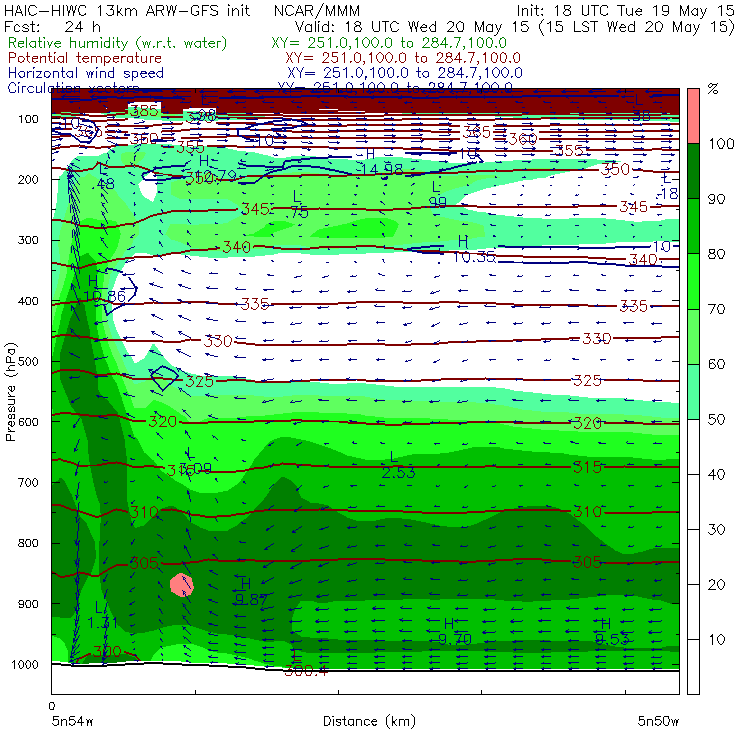This screenshot has width=740, height=740.
Task: Click the 'L 48' minimum label
Action: pyautogui.click(x=105, y=176)
